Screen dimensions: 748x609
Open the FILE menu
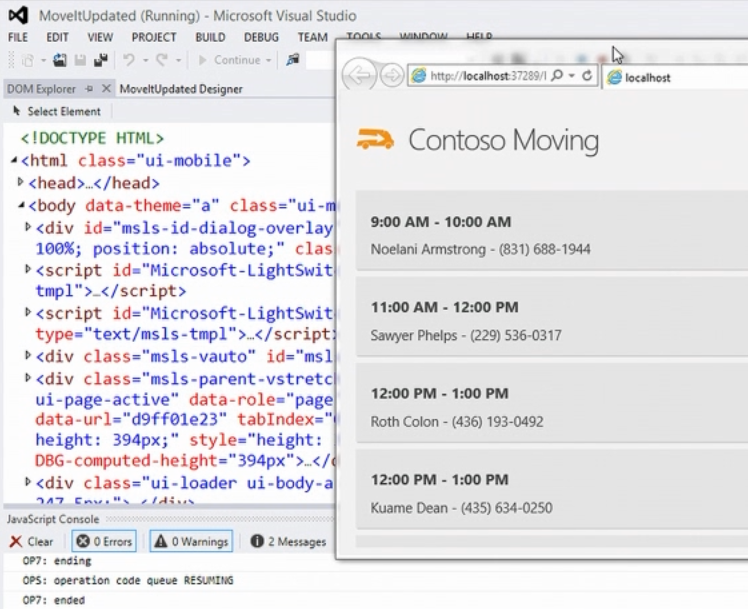point(18,37)
